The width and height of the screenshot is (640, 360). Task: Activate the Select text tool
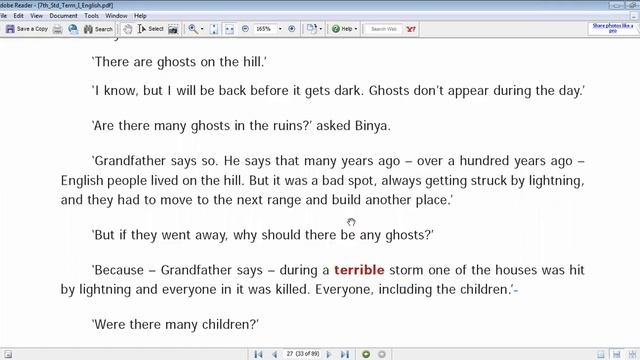[x=151, y=29]
